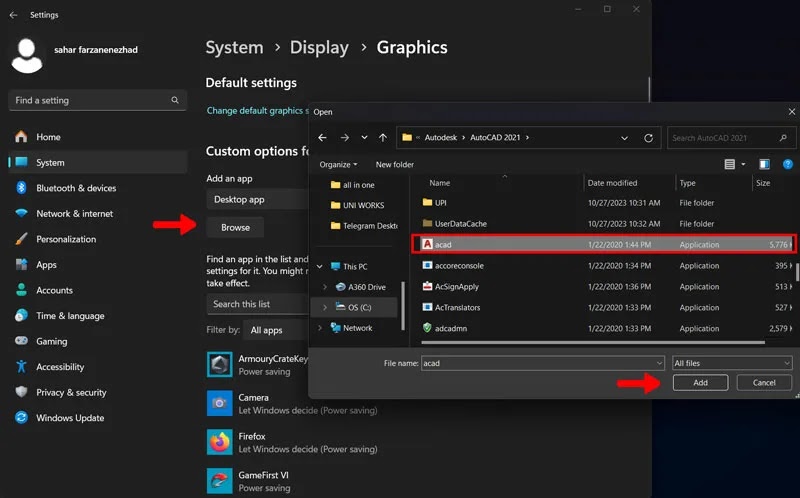Image resolution: width=800 pixels, height=498 pixels.
Task: Click the Windows Update sync icon
Action: pos(21,417)
